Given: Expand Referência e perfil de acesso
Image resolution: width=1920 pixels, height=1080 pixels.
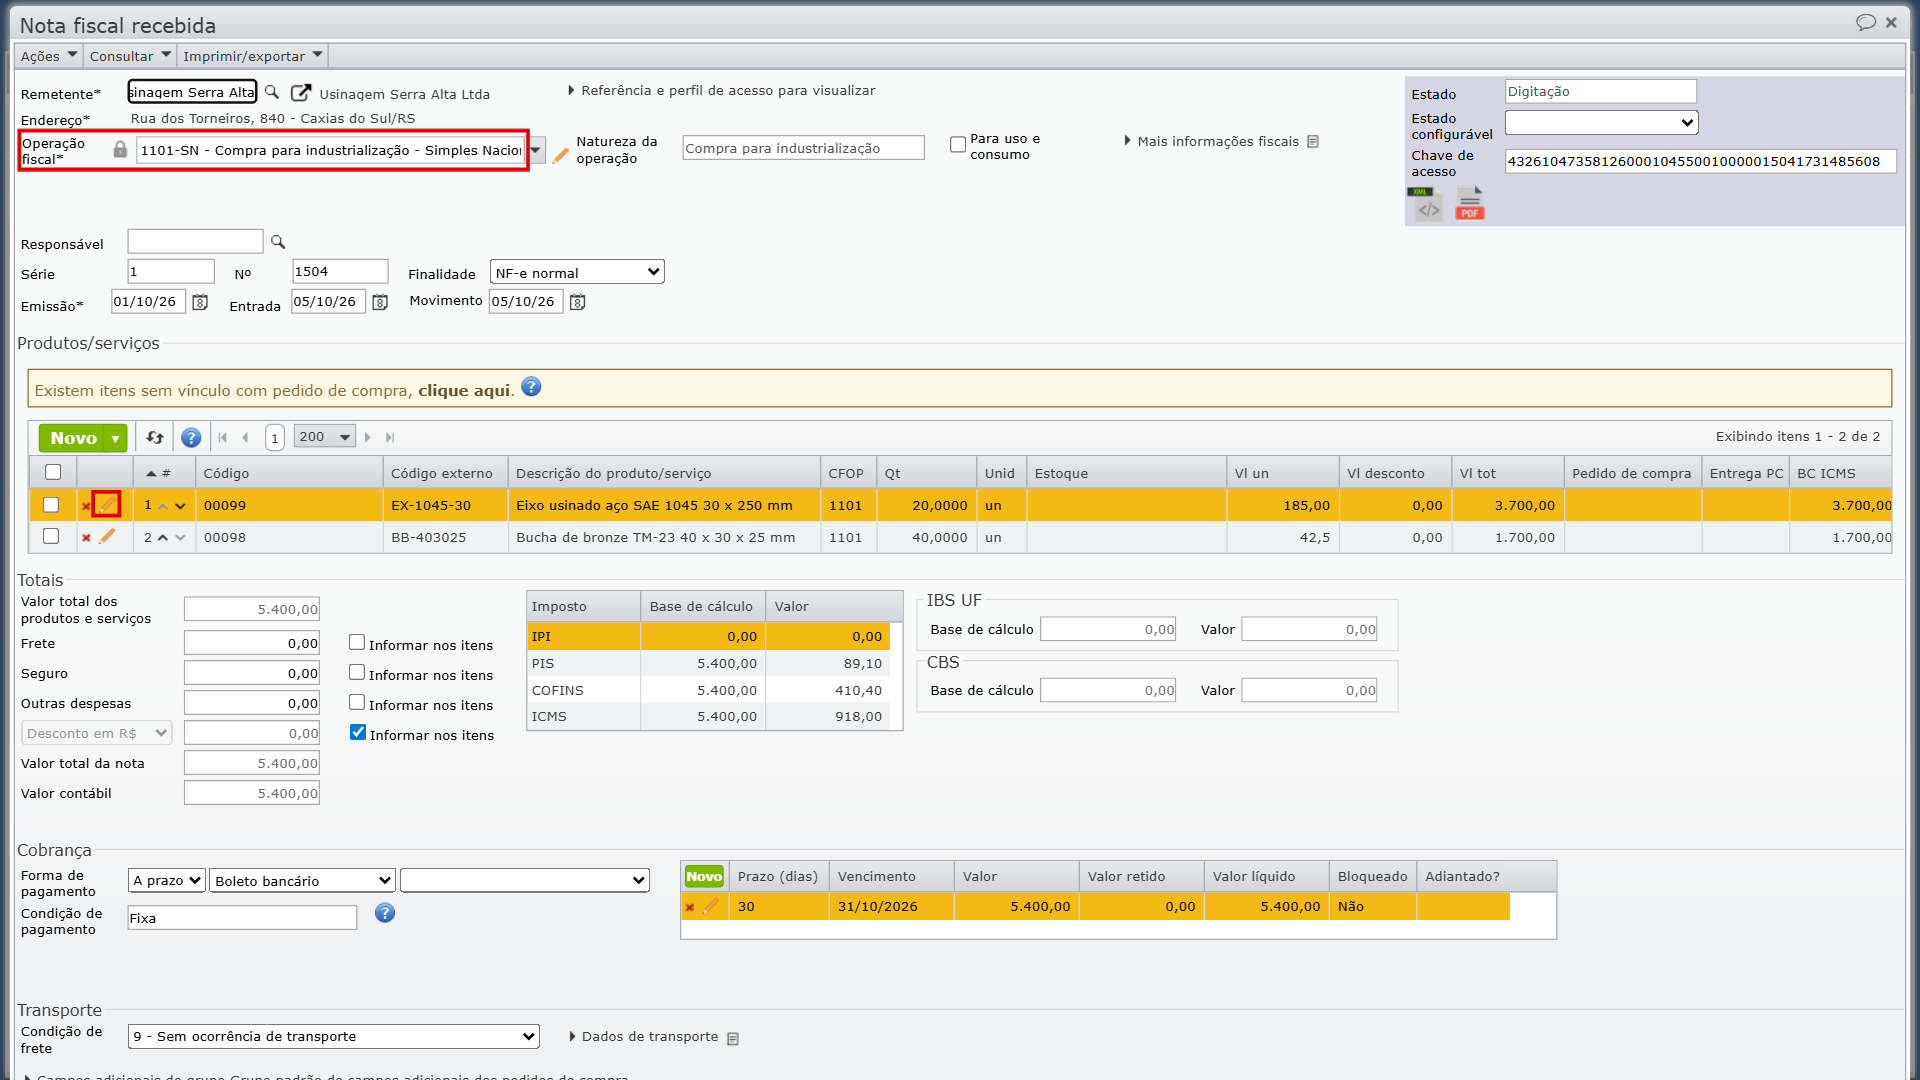Looking at the screenshot, I should pos(722,90).
